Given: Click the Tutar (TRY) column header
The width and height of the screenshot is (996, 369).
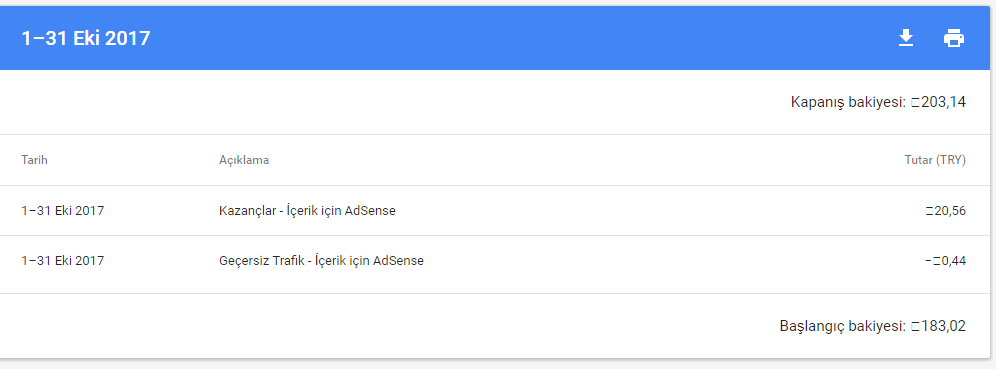Looking at the screenshot, I should coord(935,160).
